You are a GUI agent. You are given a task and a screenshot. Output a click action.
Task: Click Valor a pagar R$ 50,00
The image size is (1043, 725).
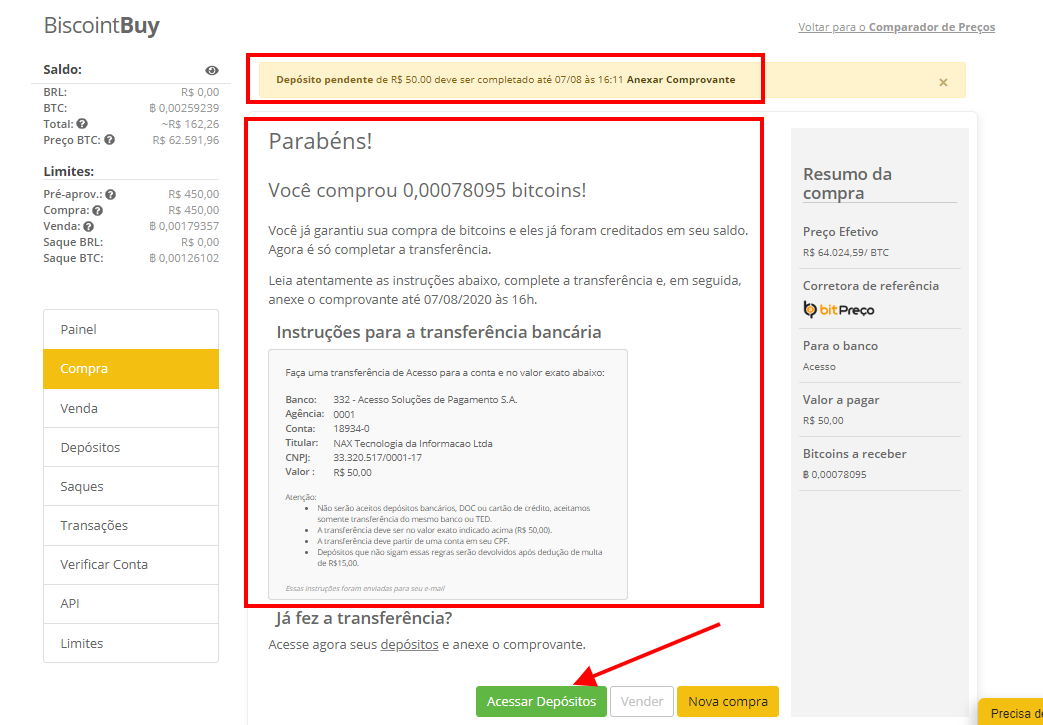click(x=823, y=420)
